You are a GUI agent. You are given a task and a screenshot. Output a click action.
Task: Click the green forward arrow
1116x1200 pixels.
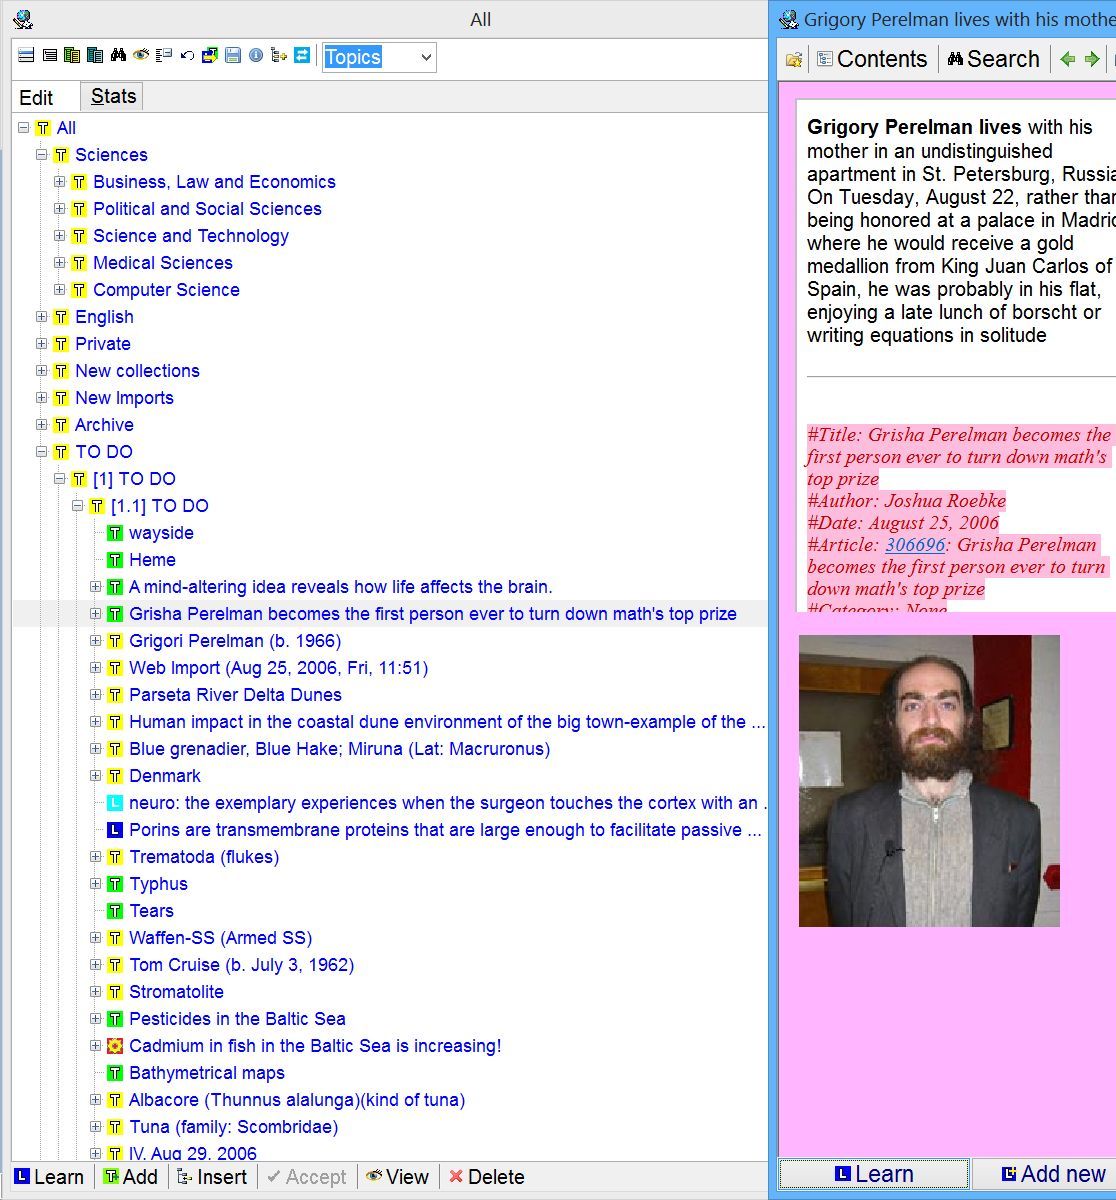coord(1092,59)
